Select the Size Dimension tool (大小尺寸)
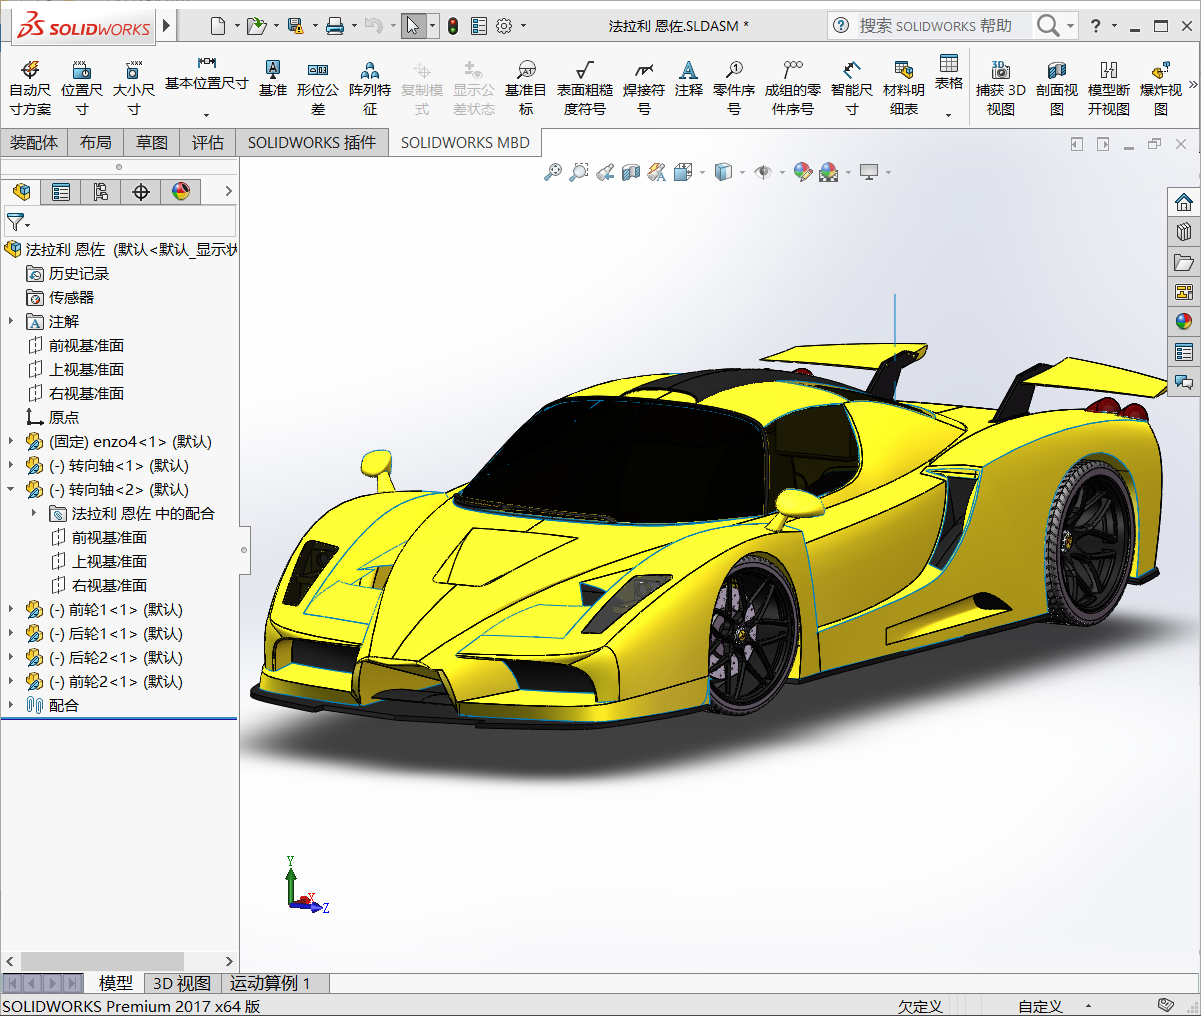This screenshot has height=1016, width=1201. tap(133, 87)
